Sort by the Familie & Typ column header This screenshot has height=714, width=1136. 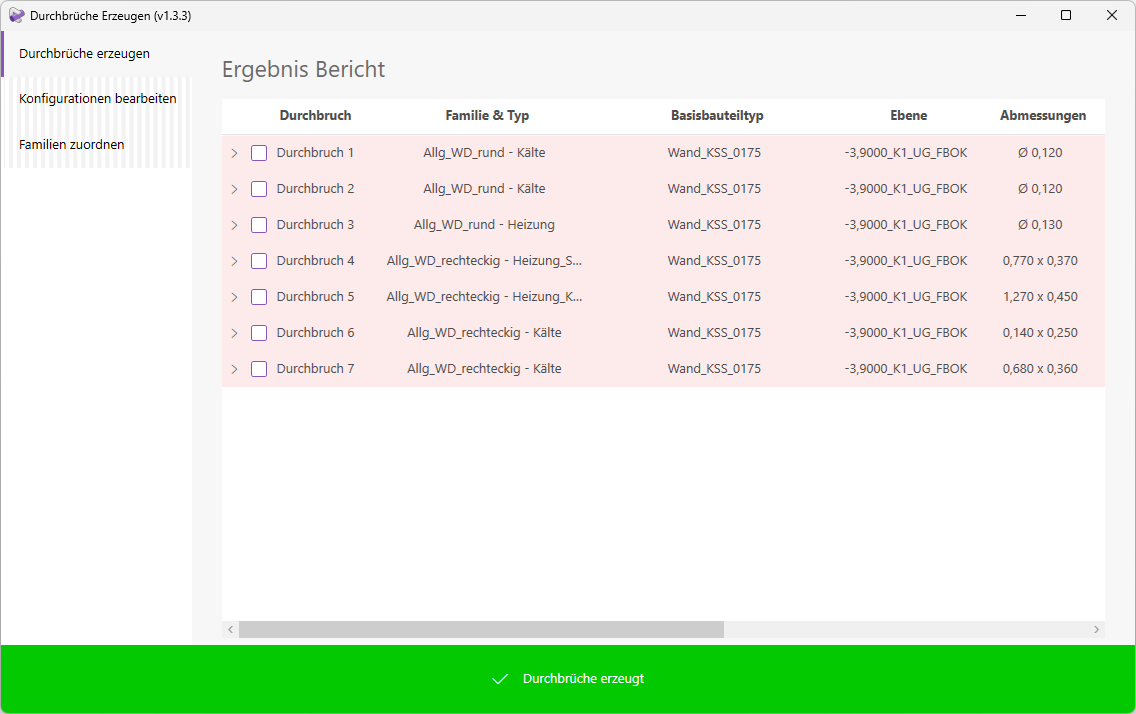[487, 116]
